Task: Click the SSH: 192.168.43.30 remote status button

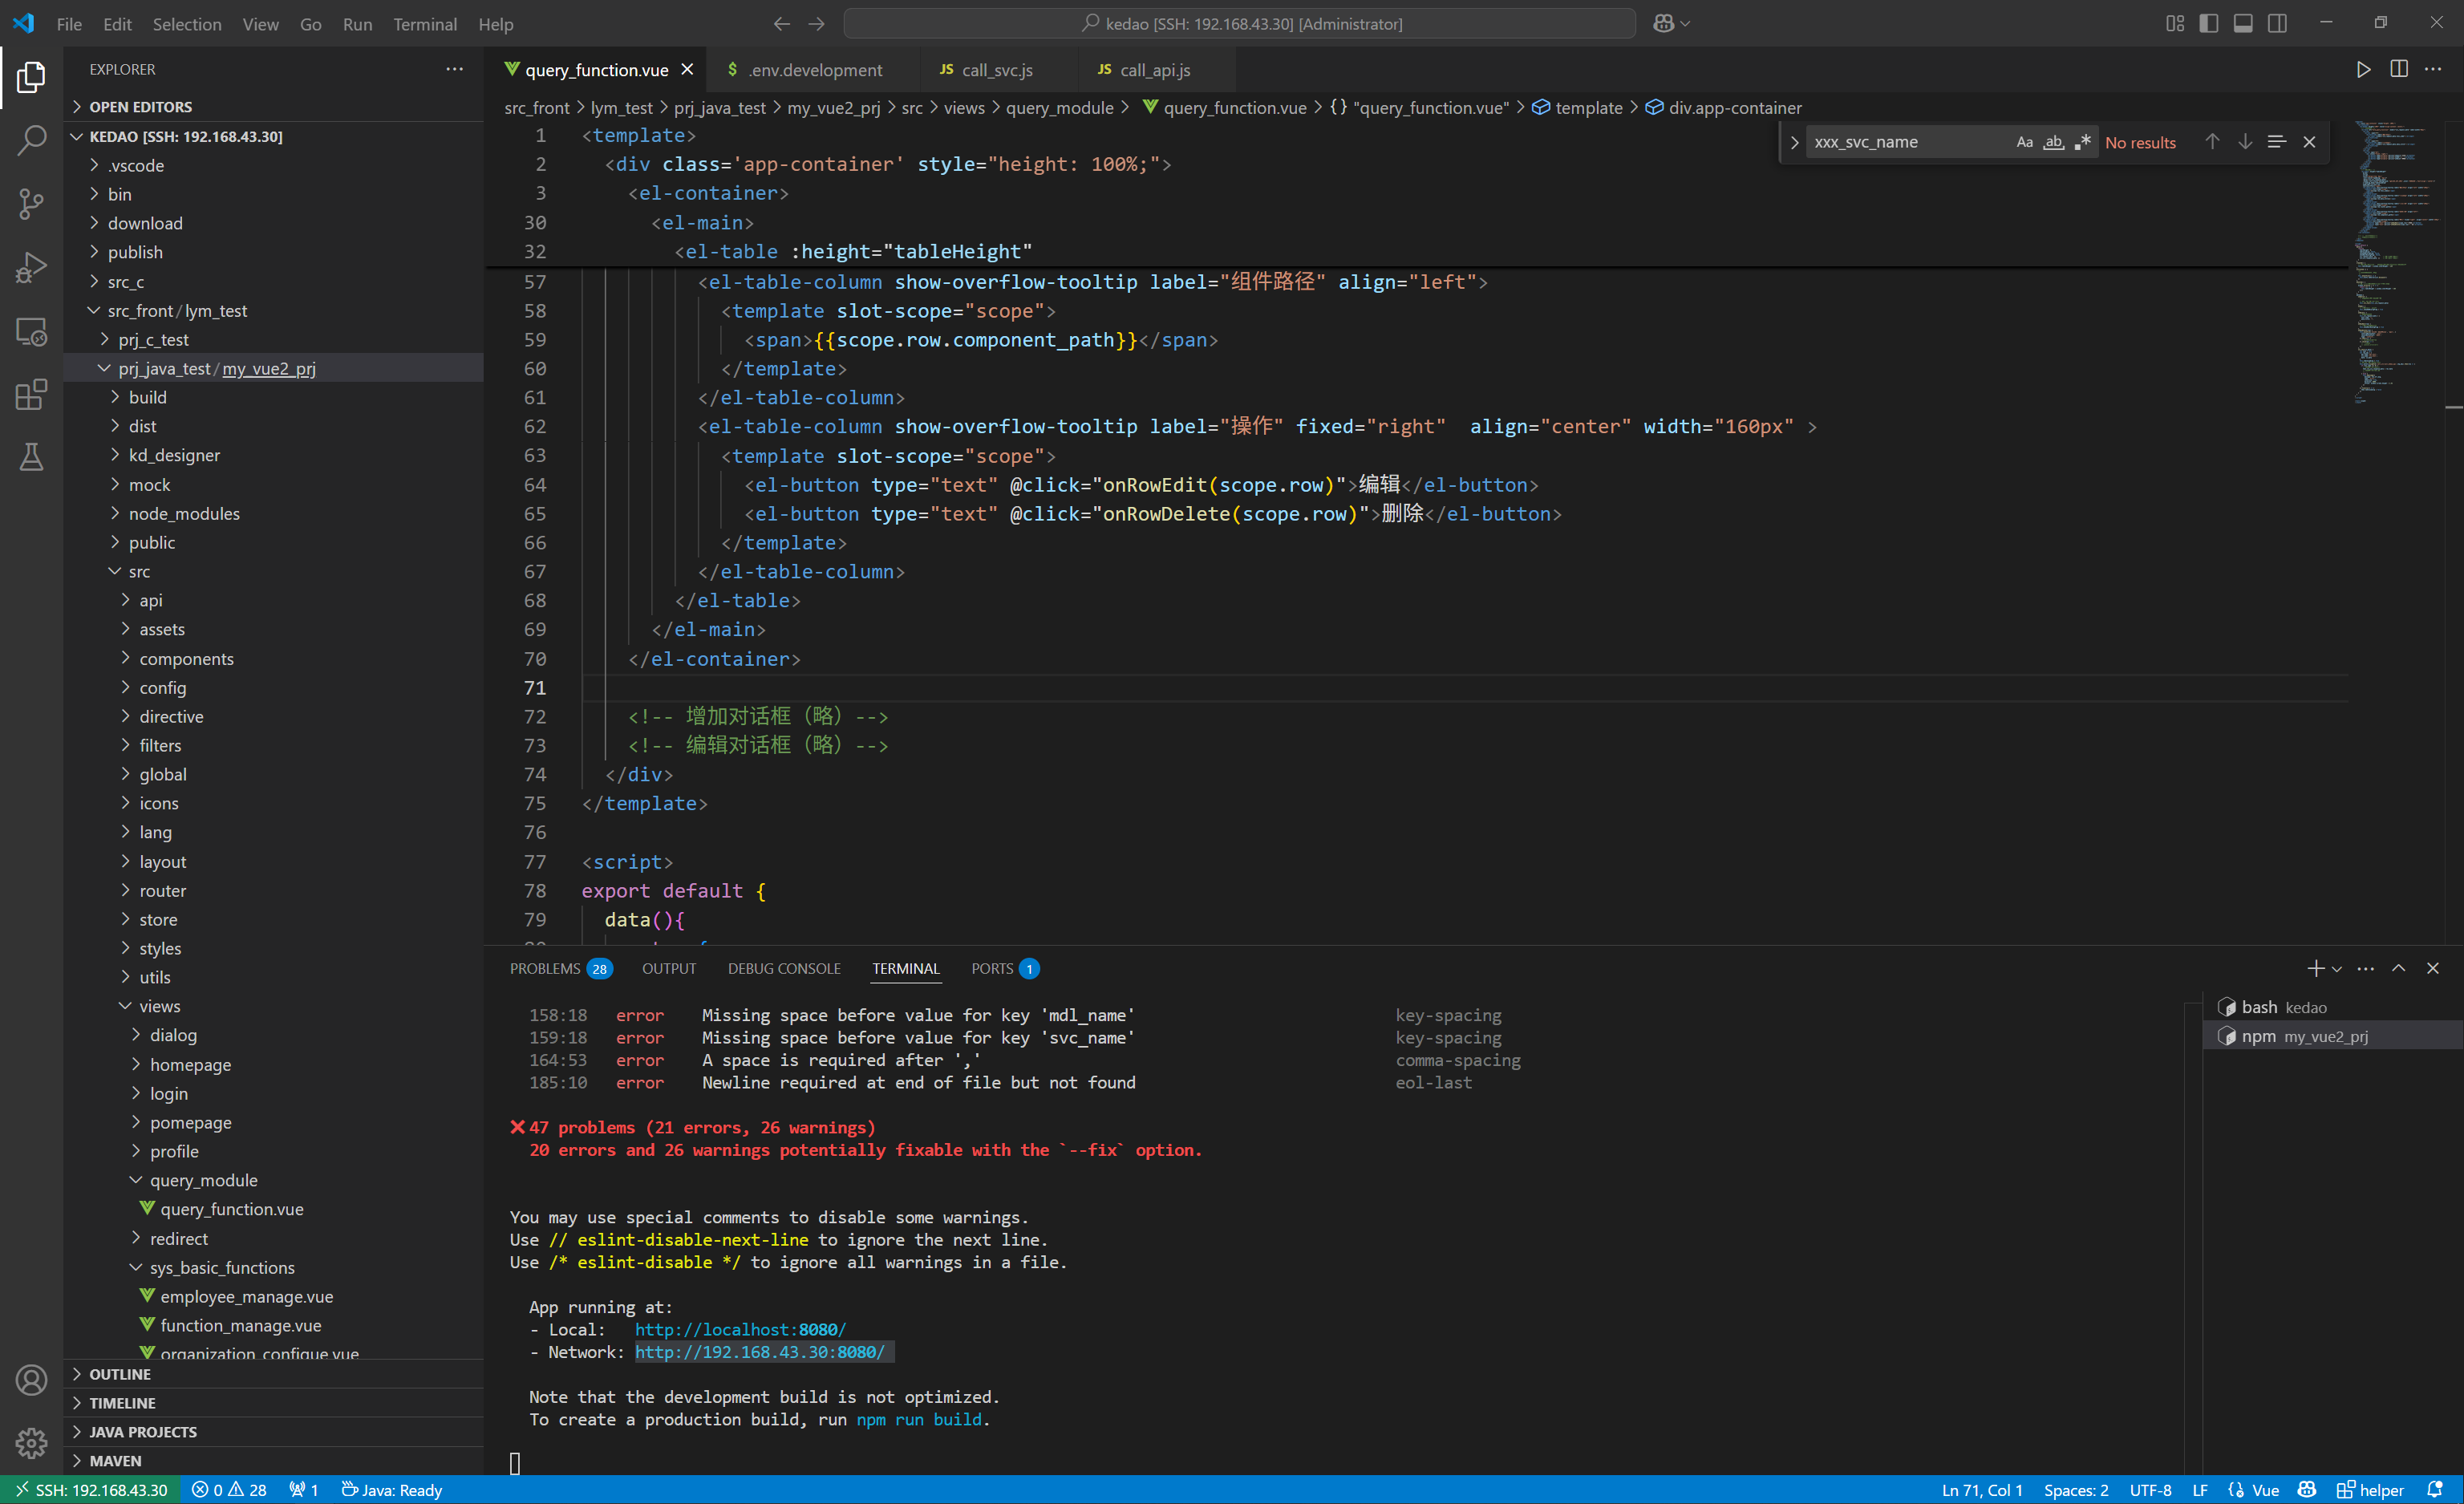Action: pos(91,1490)
